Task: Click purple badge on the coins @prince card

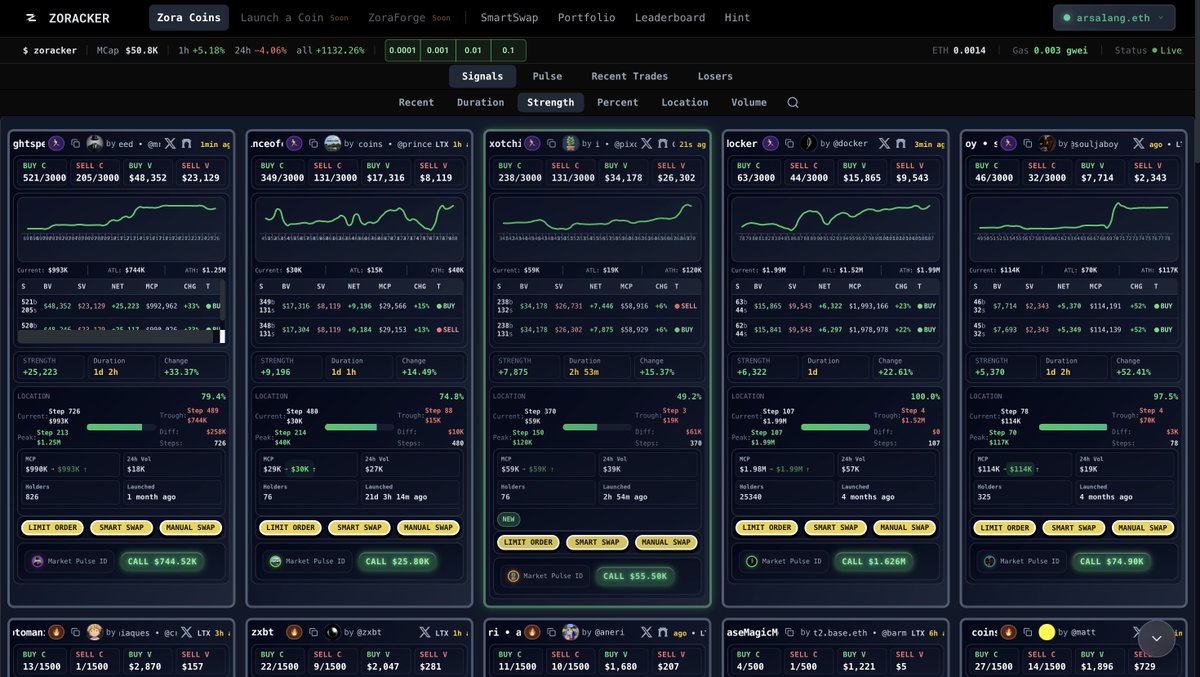Action: 294,143
